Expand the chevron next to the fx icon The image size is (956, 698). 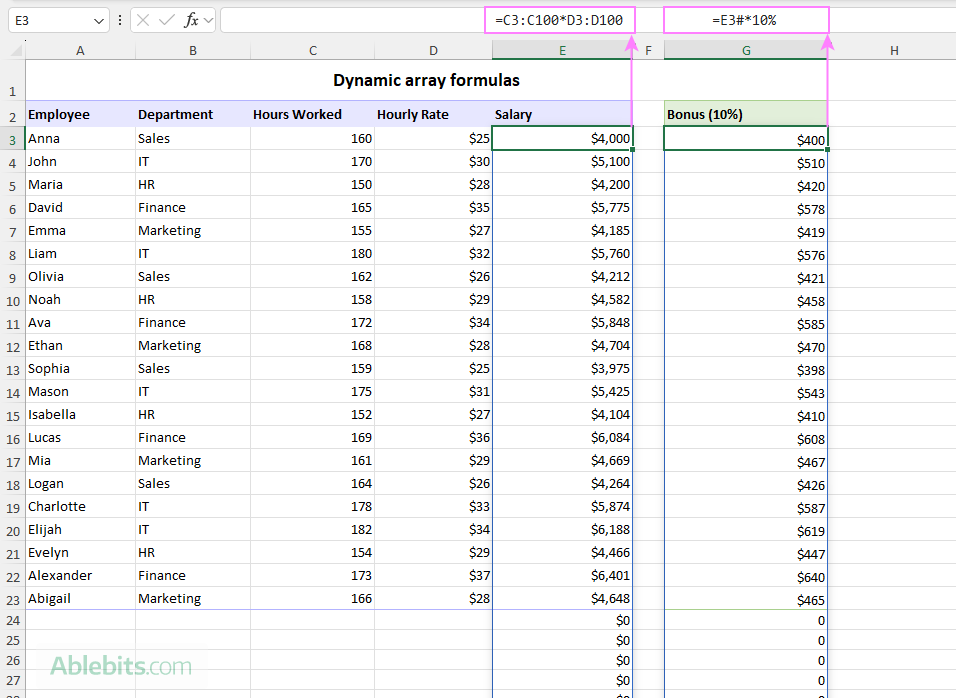click(207, 19)
